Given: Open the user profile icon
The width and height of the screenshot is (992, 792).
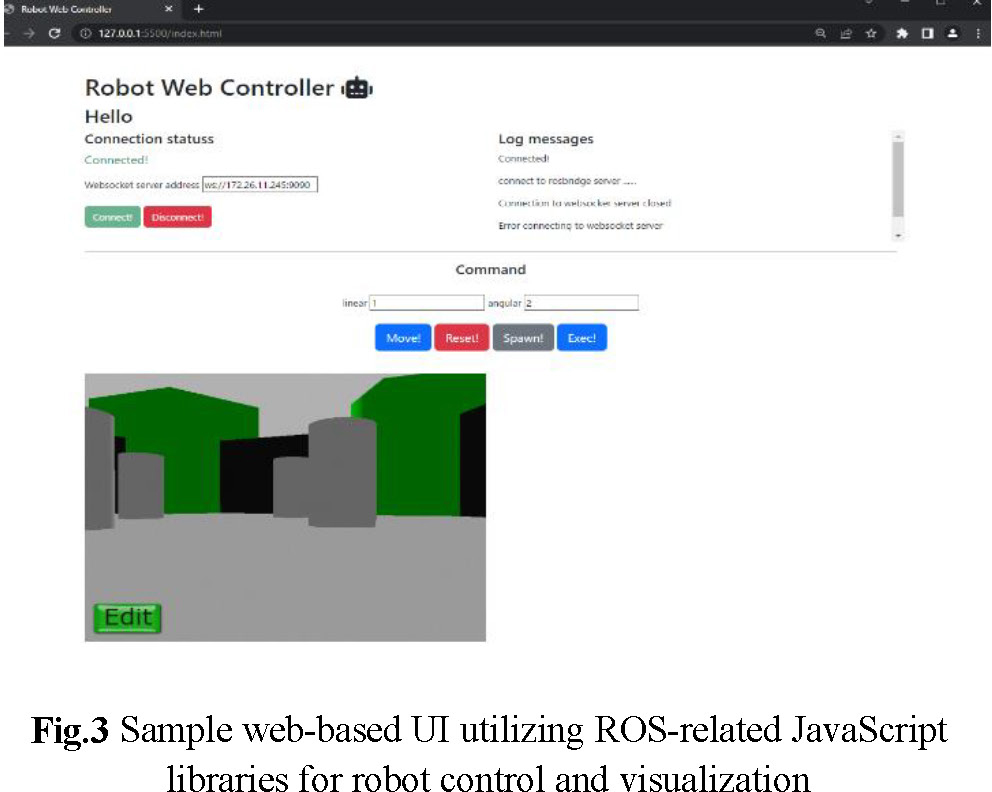Looking at the screenshot, I should (952, 33).
